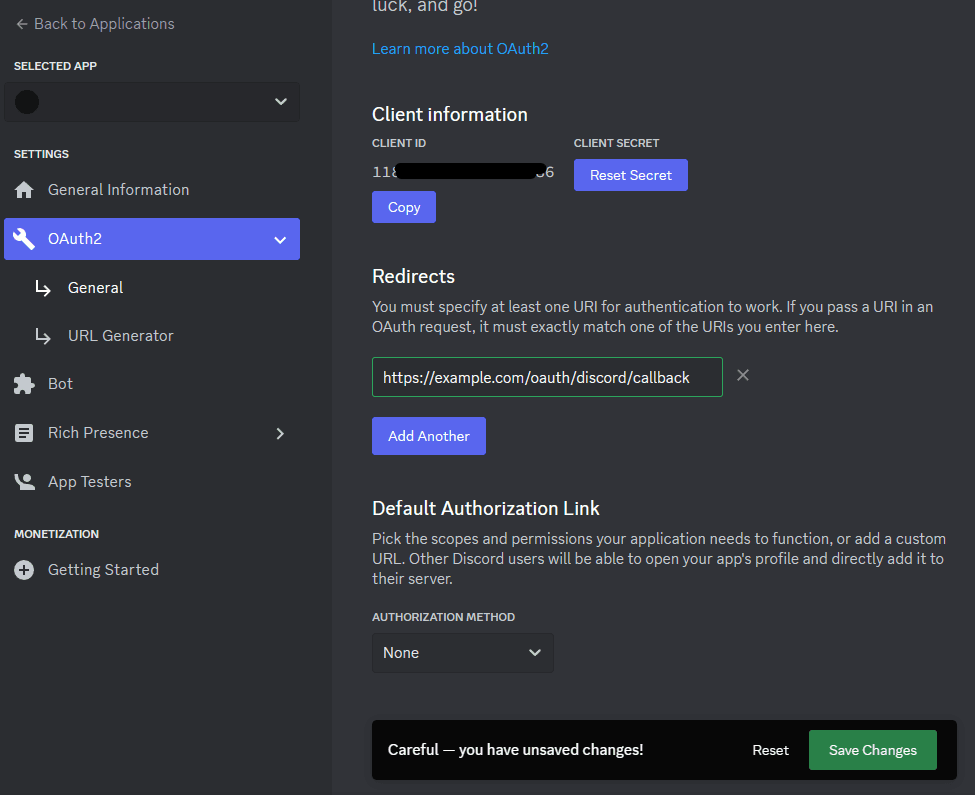Remove the redirect URI with the X

[742, 375]
